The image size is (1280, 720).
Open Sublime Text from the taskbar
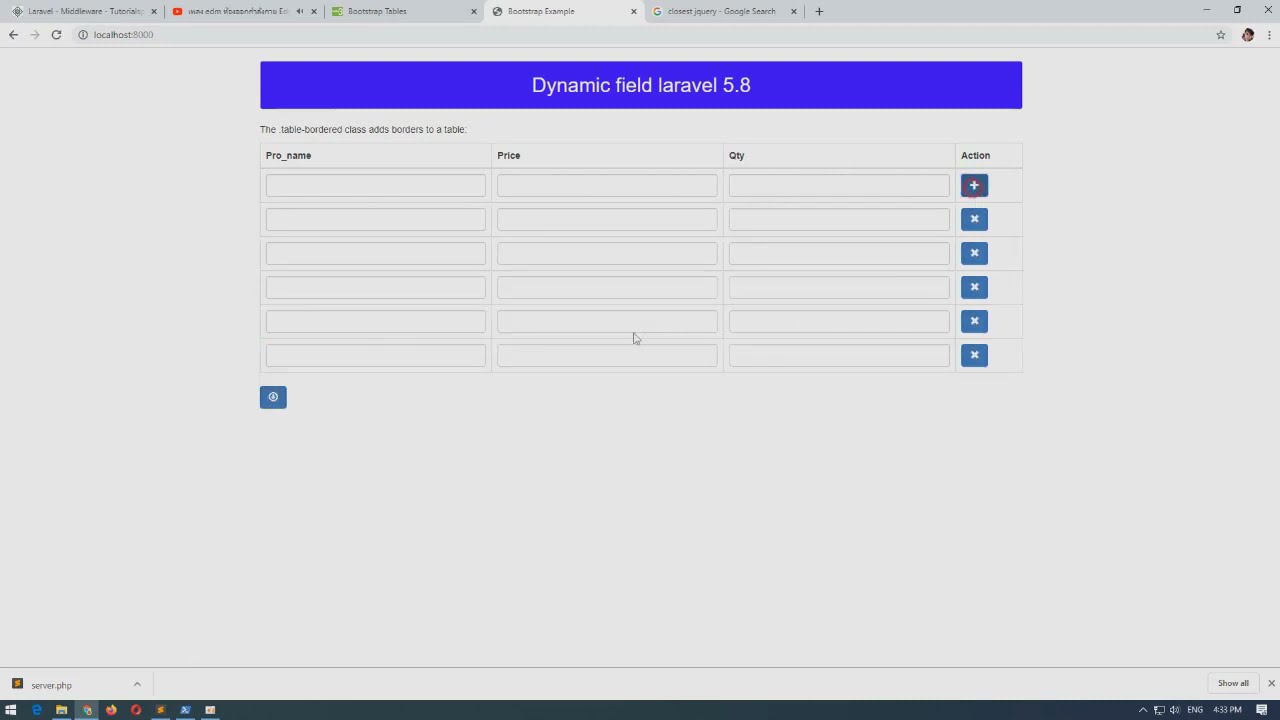pyautogui.click(x=160, y=710)
